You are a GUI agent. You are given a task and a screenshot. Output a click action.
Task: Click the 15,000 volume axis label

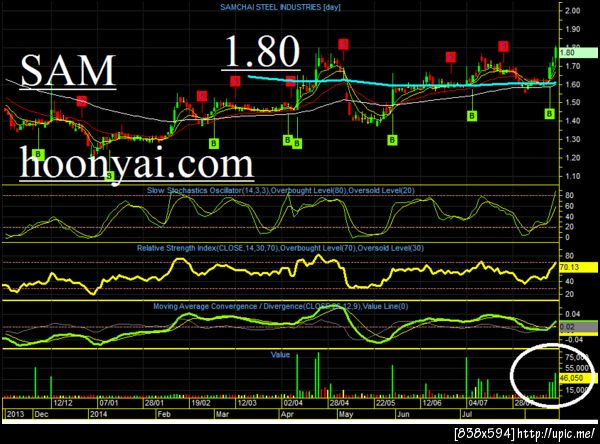click(x=577, y=390)
